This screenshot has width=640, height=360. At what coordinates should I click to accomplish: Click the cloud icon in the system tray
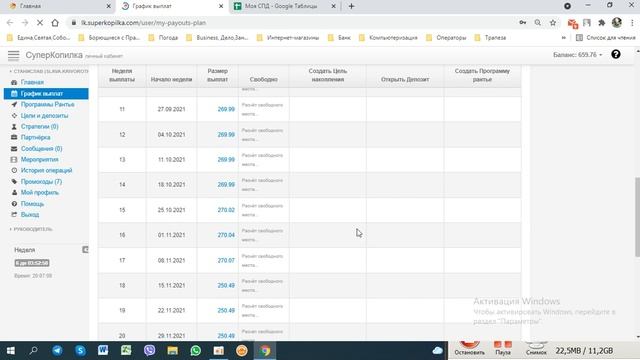pyautogui.click(x=437, y=350)
